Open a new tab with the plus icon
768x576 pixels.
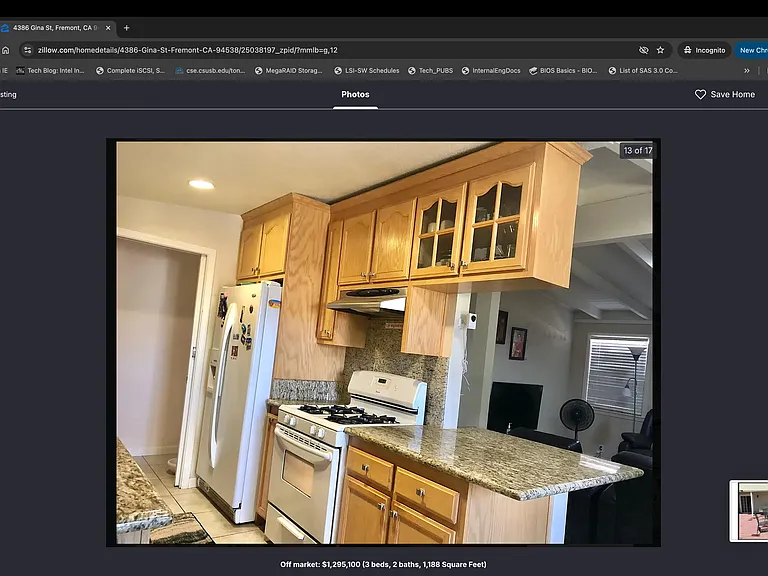[126, 28]
